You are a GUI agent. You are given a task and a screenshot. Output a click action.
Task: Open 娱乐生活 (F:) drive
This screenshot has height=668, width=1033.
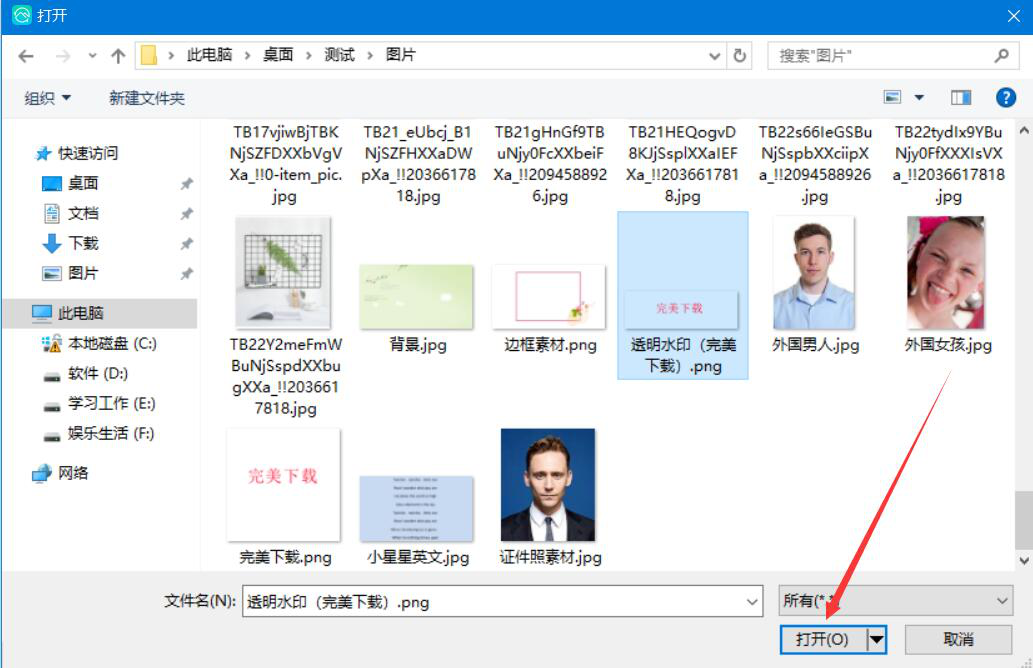click(x=111, y=433)
